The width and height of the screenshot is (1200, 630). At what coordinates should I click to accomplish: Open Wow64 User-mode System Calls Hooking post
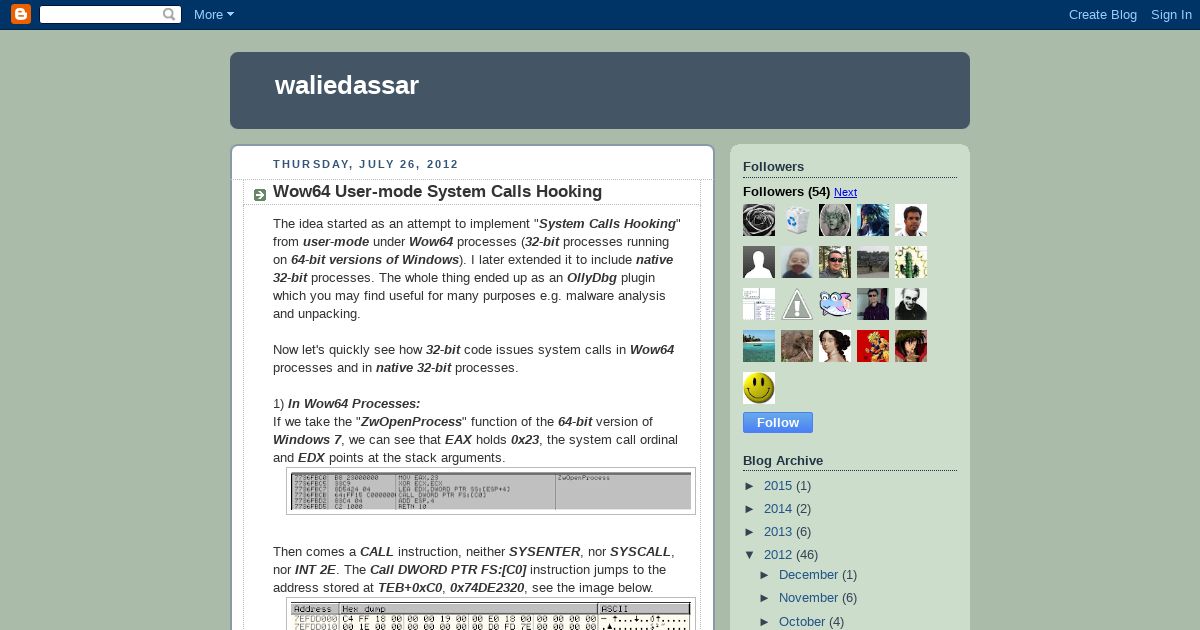click(437, 191)
